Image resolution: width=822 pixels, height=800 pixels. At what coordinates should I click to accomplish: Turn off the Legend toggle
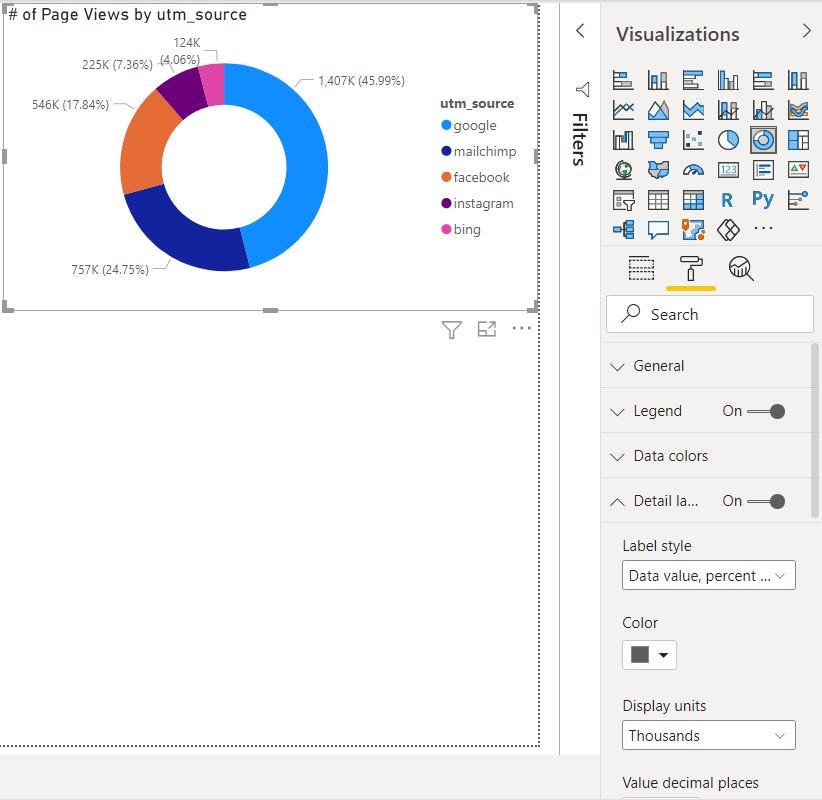pyautogui.click(x=766, y=412)
